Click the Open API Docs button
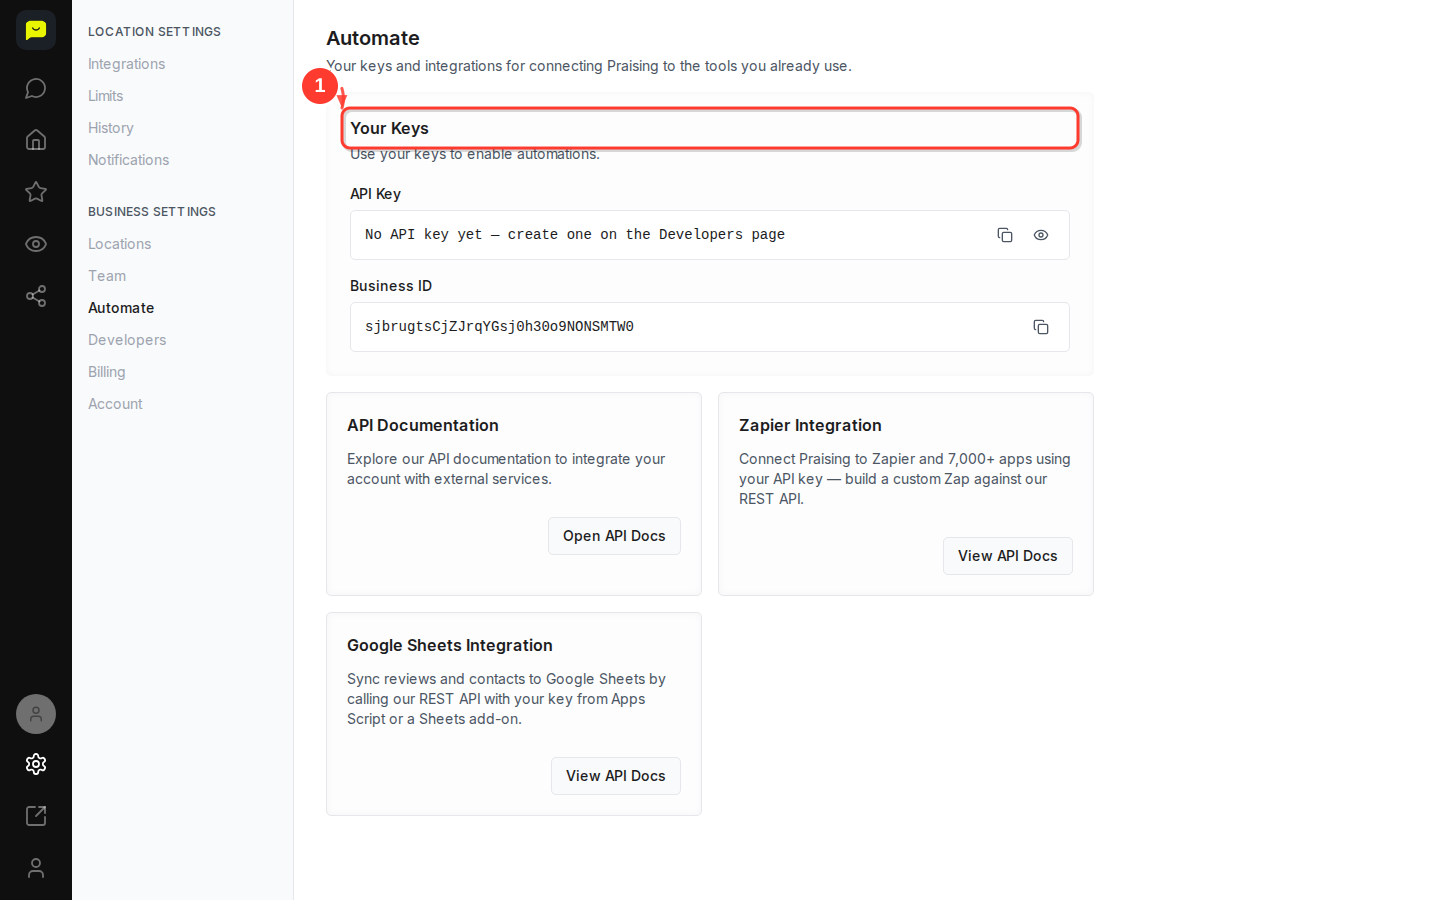Screen dimensions: 1440x900 coord(614,536)
